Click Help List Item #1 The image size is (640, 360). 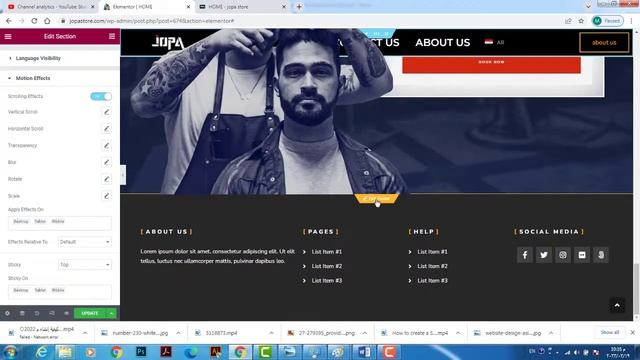pyautogui.click(x=432, y=252)
